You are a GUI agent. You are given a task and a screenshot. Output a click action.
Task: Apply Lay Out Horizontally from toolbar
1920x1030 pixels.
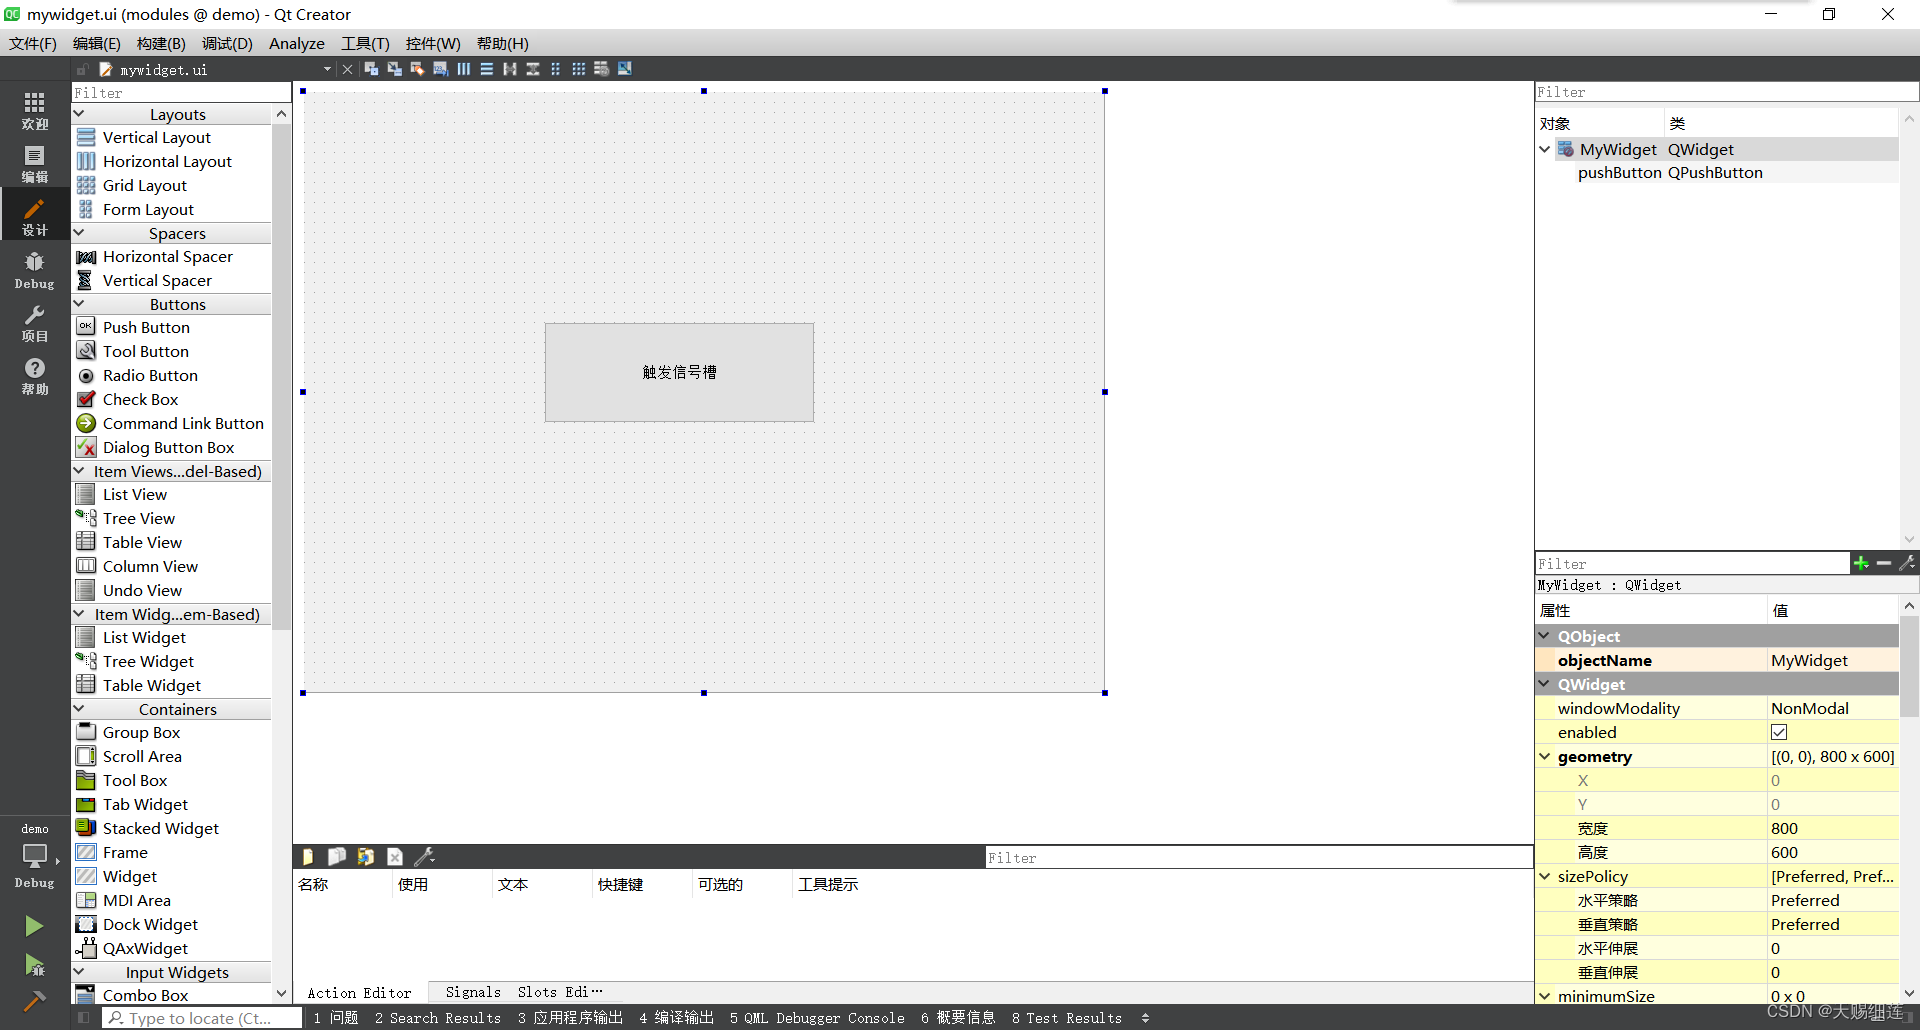pyautogui.click(x=464, y=69)
